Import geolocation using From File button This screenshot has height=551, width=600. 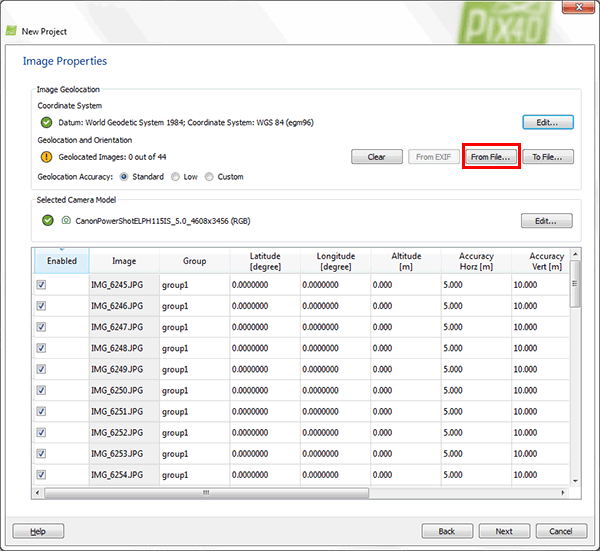click(x=491, y=157)
